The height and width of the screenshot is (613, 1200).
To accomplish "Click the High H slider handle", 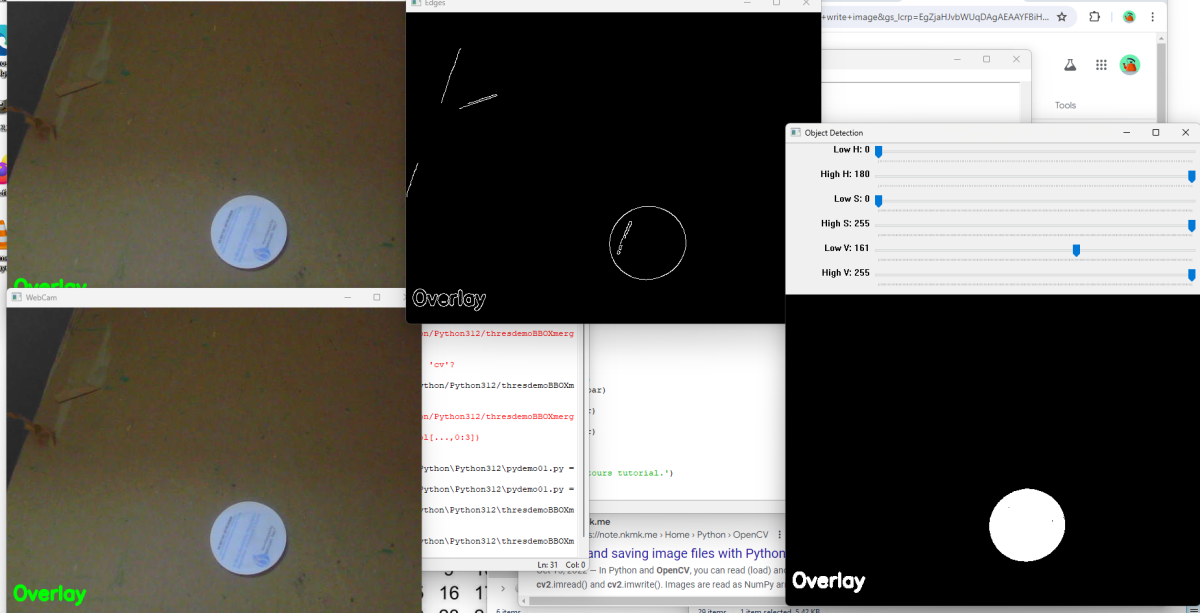I will [x=1192, y=176].
